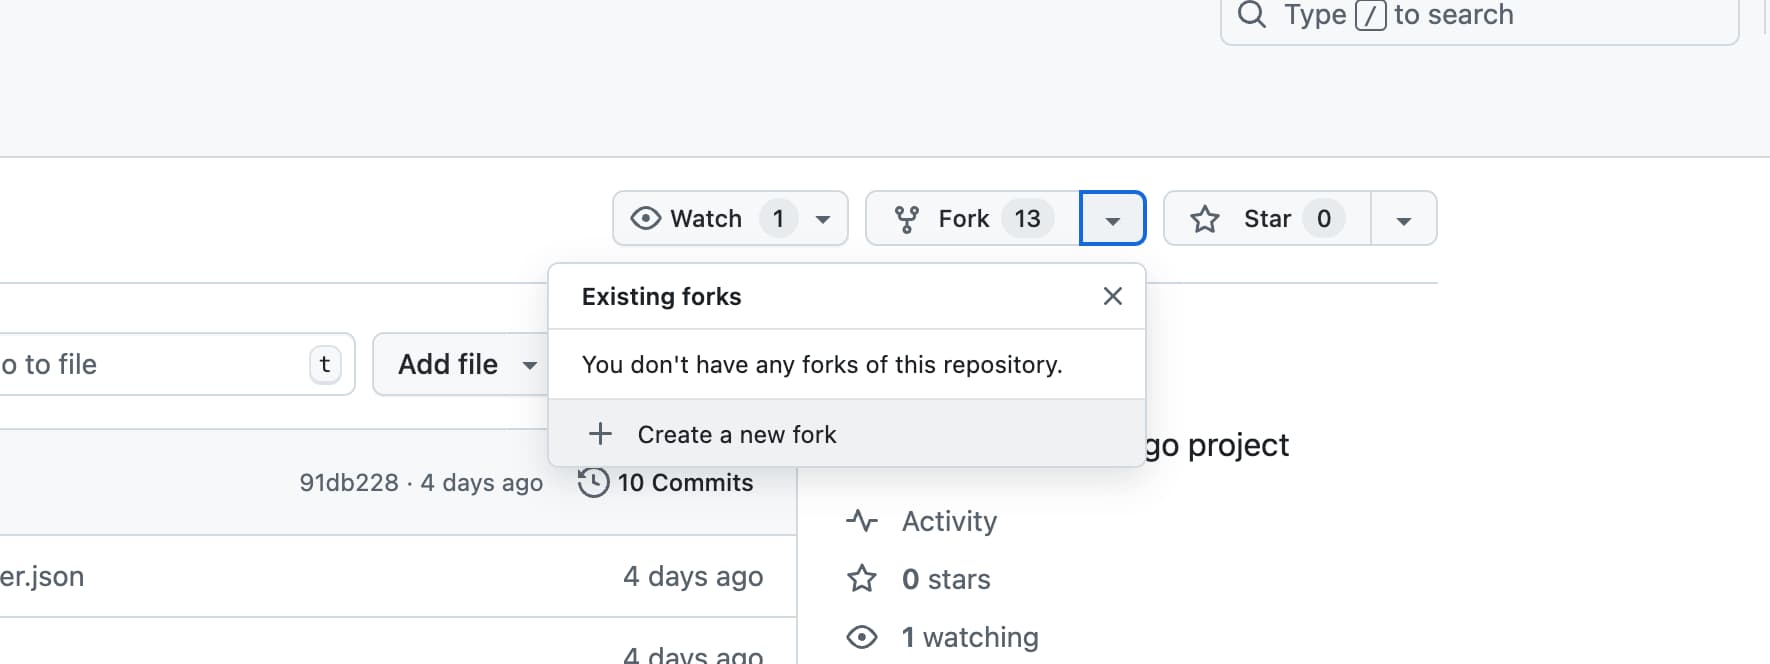Click the eye icon beside 1 watching

(862, 637)
